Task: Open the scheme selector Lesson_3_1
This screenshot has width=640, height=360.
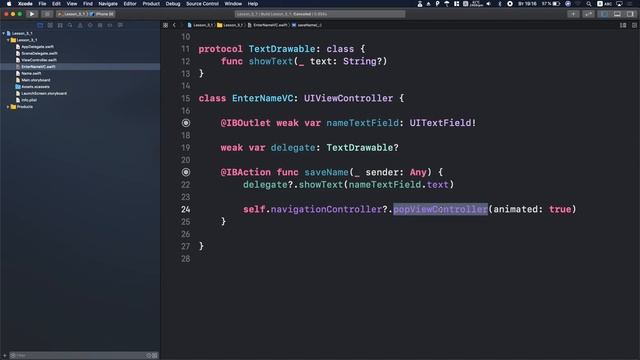Action: click(72, 14)
